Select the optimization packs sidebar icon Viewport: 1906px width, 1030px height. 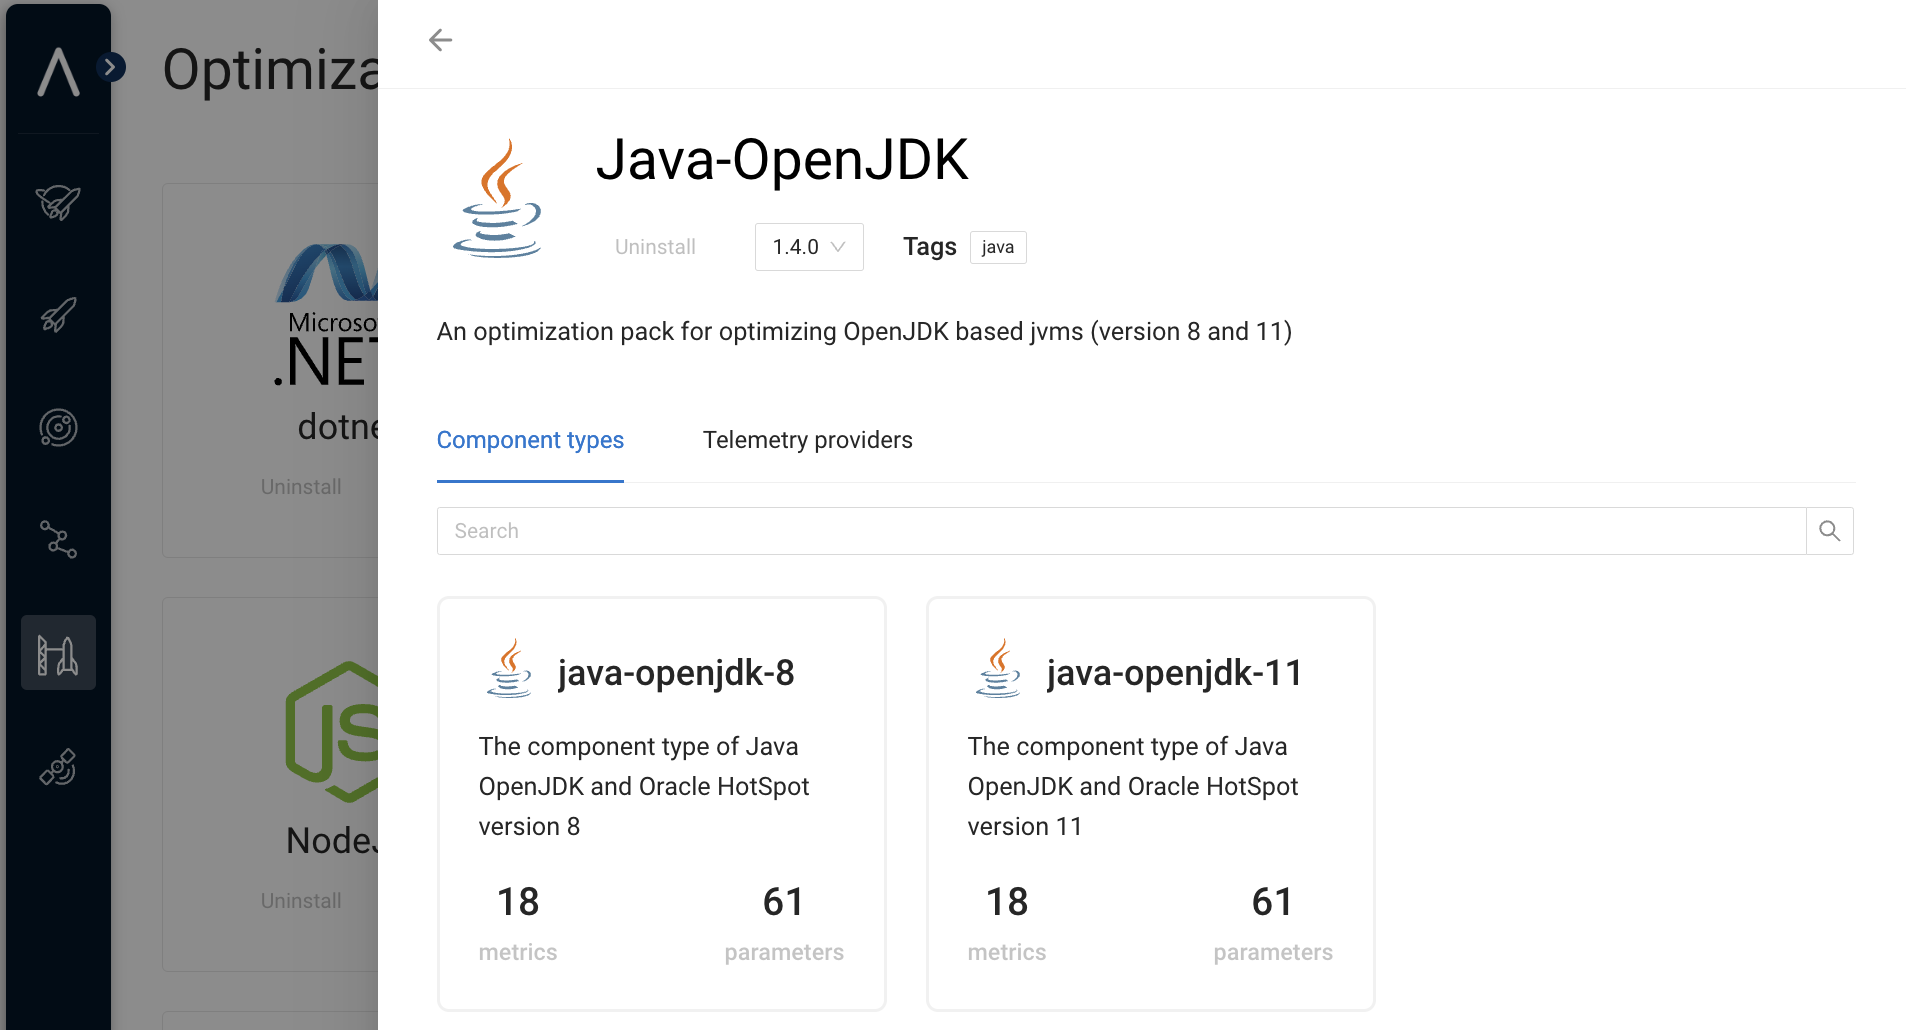(58, 653)
